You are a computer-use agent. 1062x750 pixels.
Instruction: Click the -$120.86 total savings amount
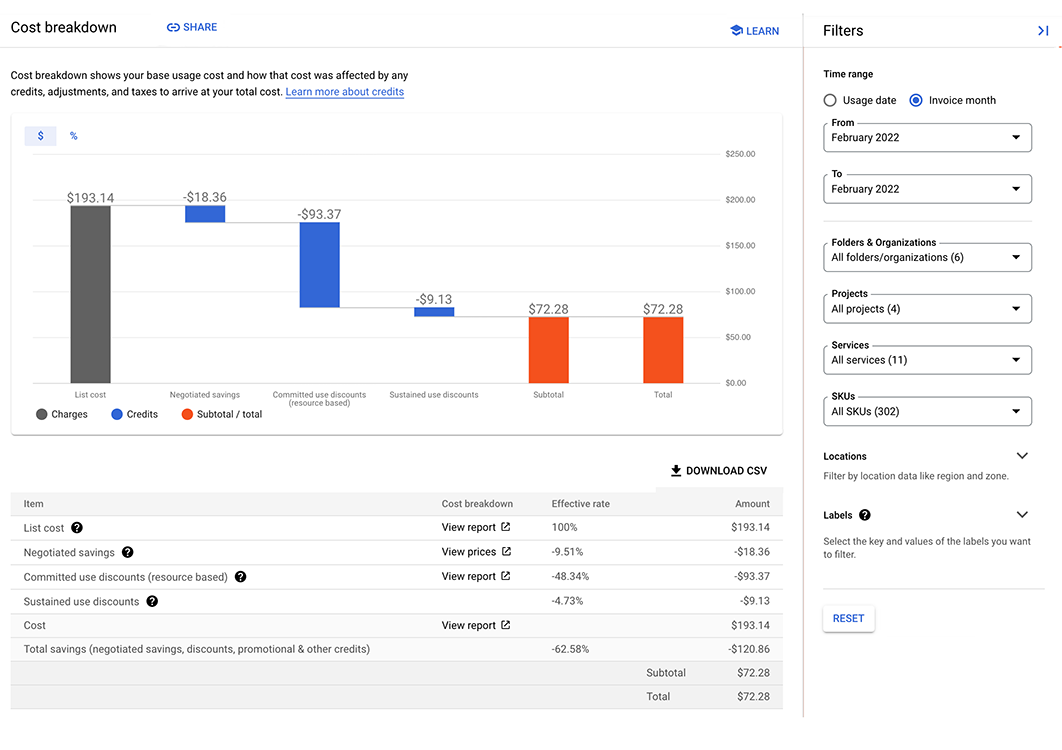tap(749, 649)
